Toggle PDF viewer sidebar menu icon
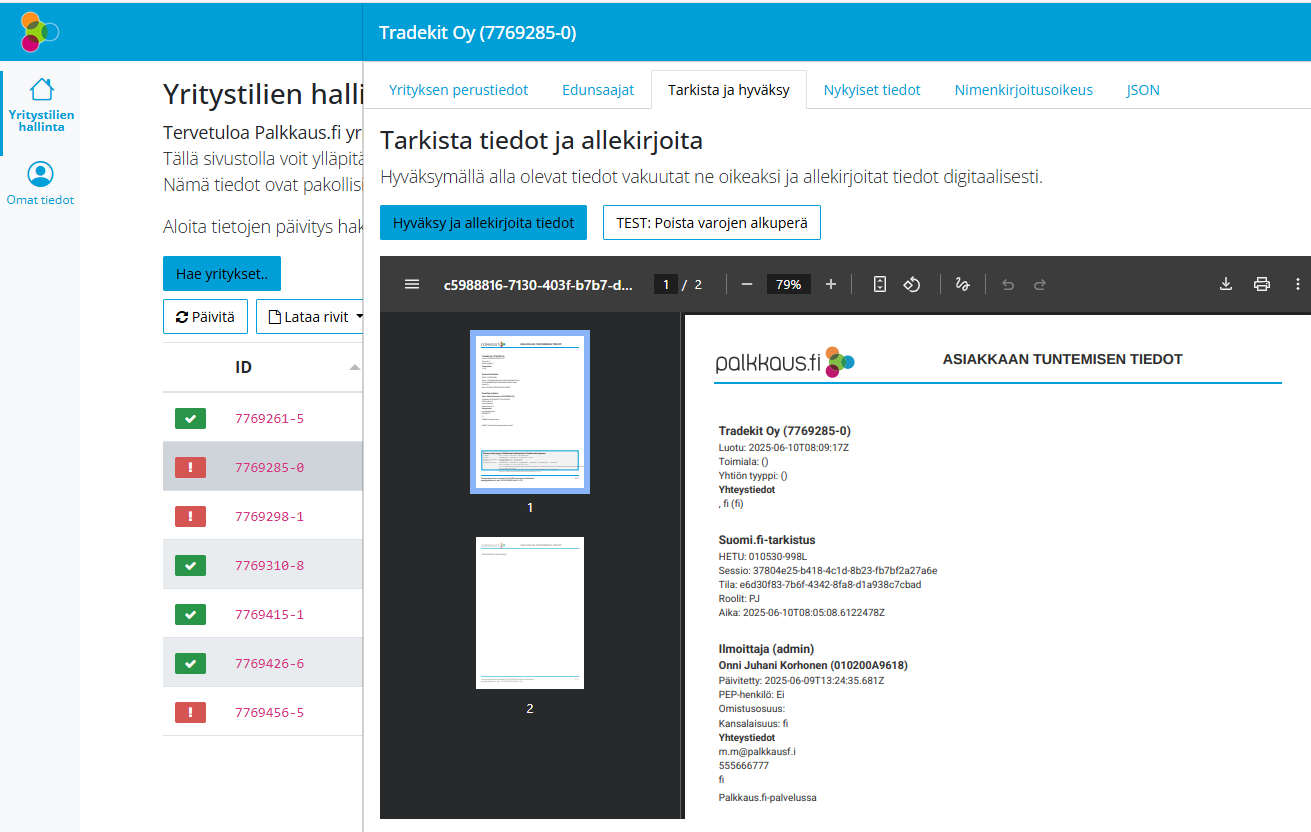The width and height of the screenshot is (1311, 832). click(412, 284)
